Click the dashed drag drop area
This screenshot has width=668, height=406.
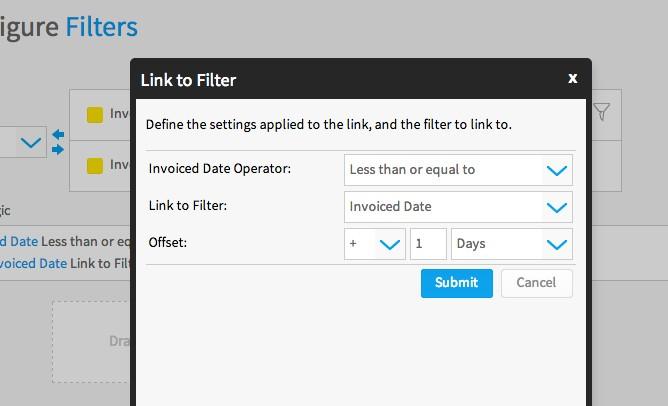(92, 342)
